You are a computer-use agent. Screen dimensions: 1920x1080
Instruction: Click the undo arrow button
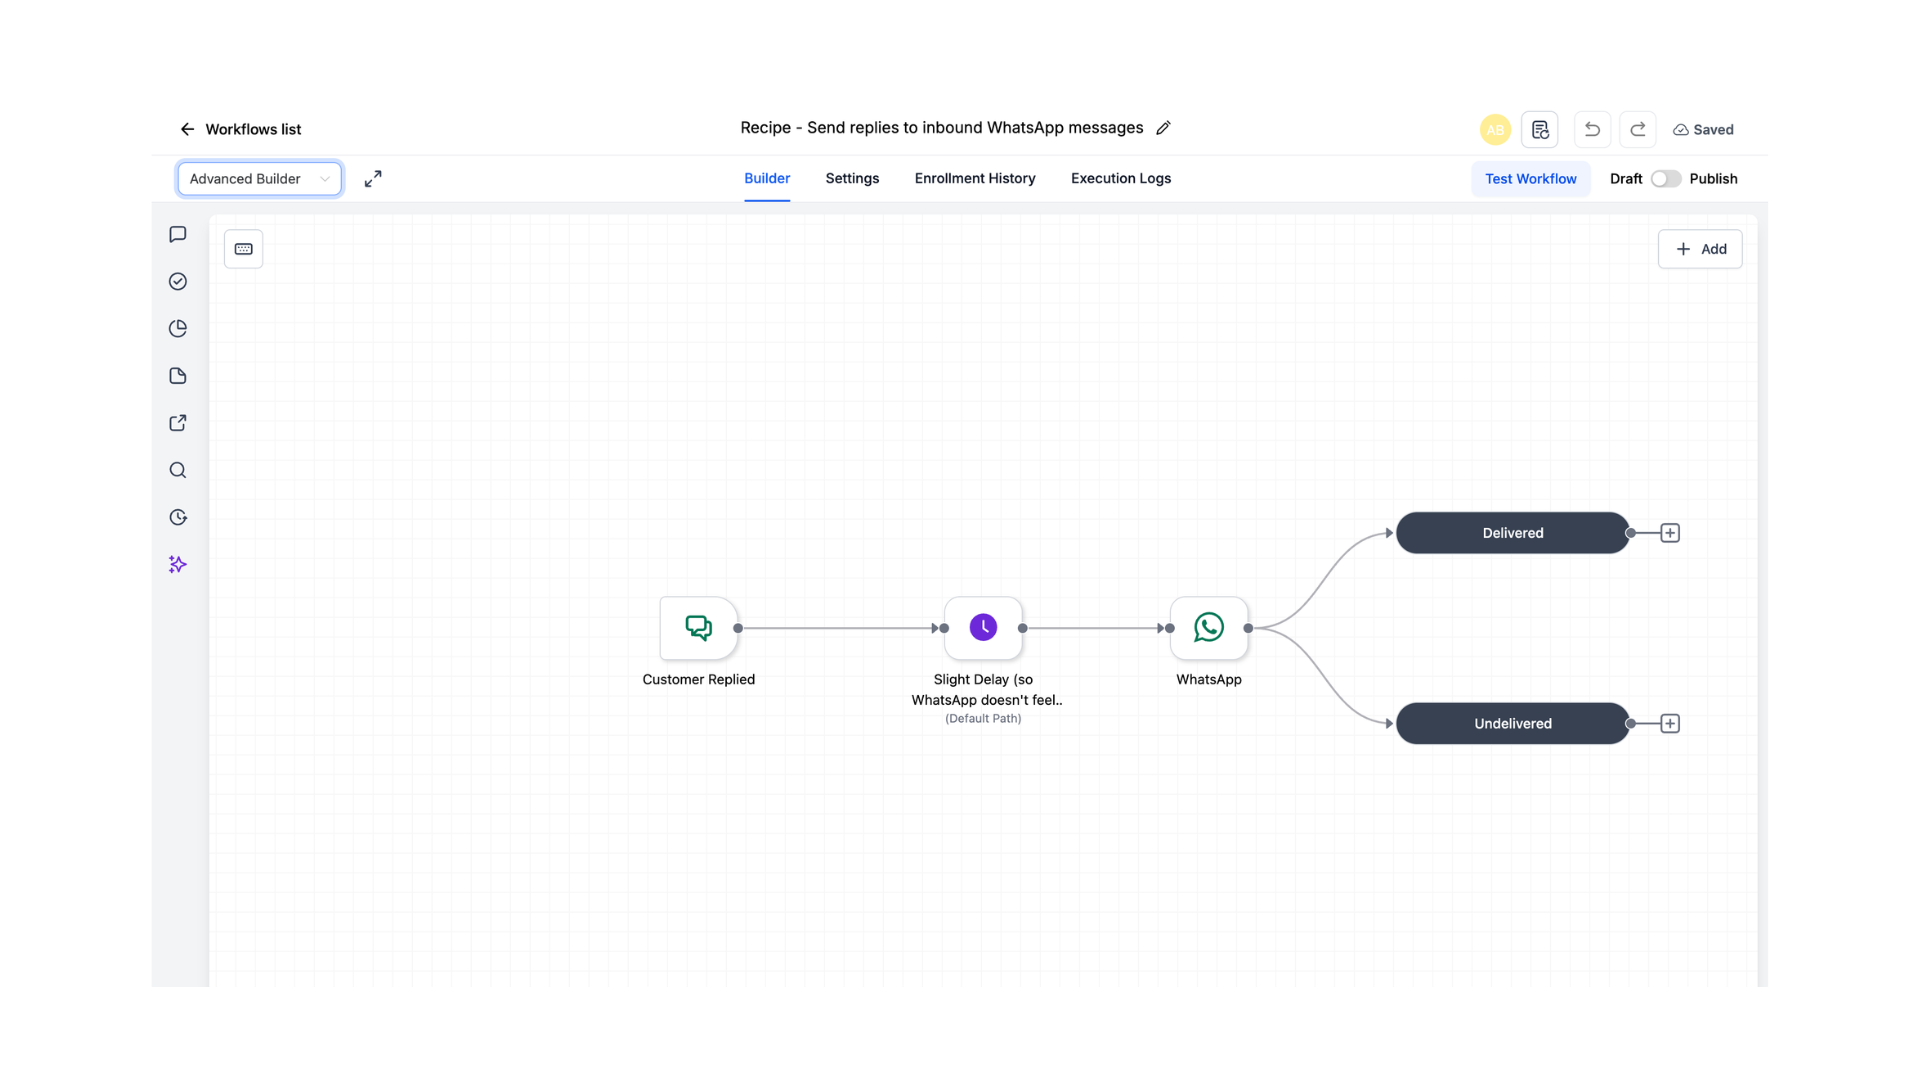1592,130
